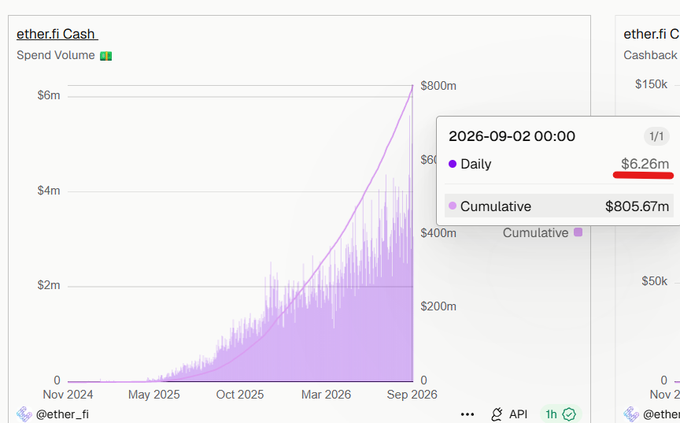Click the $4m left axis label
Viewport: 680px width, 423px height.
point(49,190)
